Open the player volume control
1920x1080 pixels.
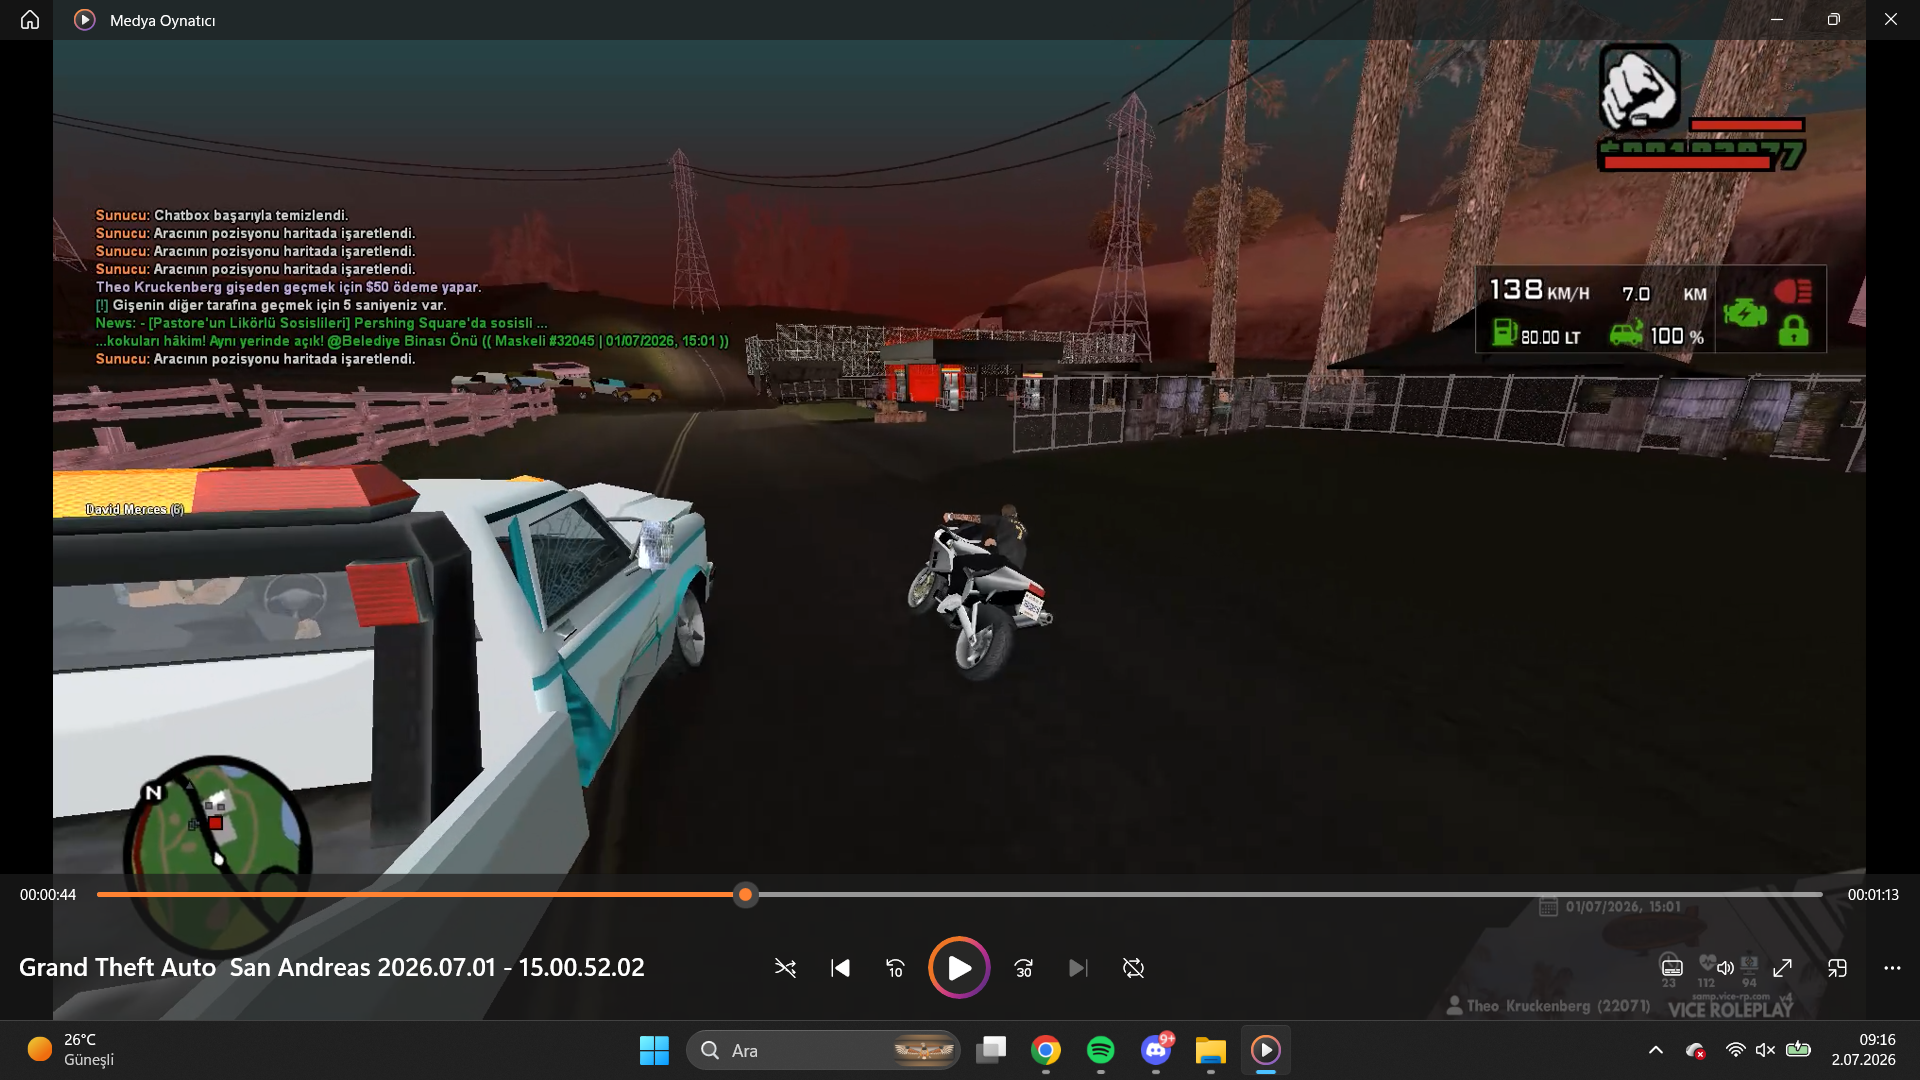pos(1726,968)
